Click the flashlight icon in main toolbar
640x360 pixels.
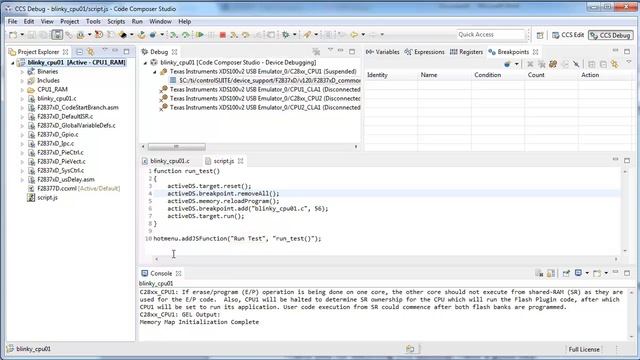tap(307, 35)
